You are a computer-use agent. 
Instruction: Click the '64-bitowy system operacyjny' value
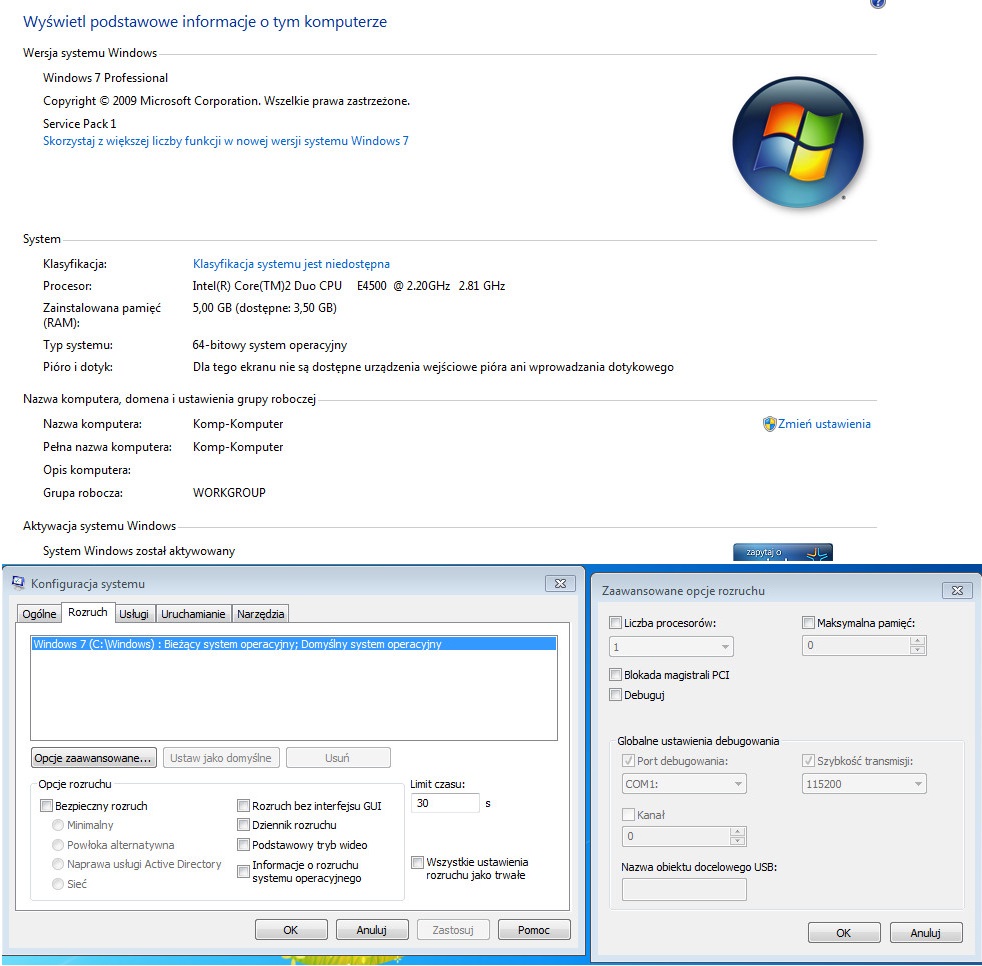pos(269,345)
